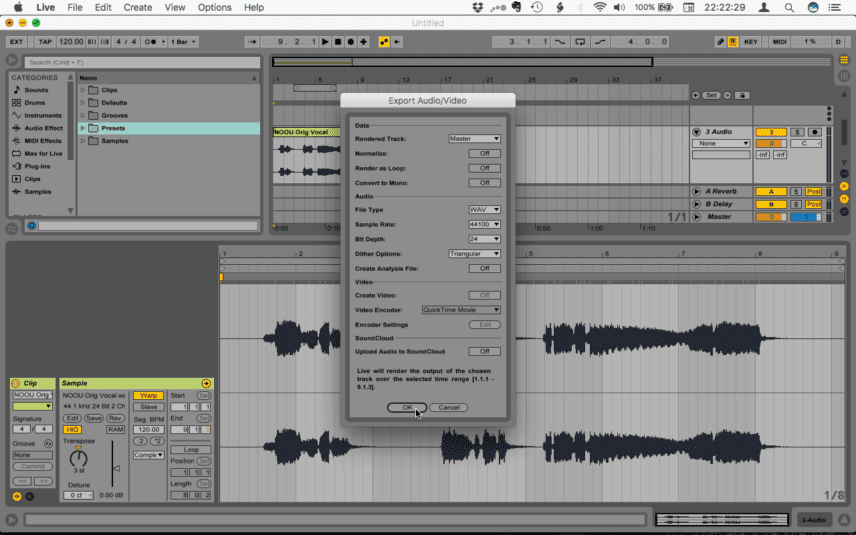Click the Re-enable Automation arrow icon
This screenshot has height=535, width=856.
pyautogui.click(x=397, y=41)
